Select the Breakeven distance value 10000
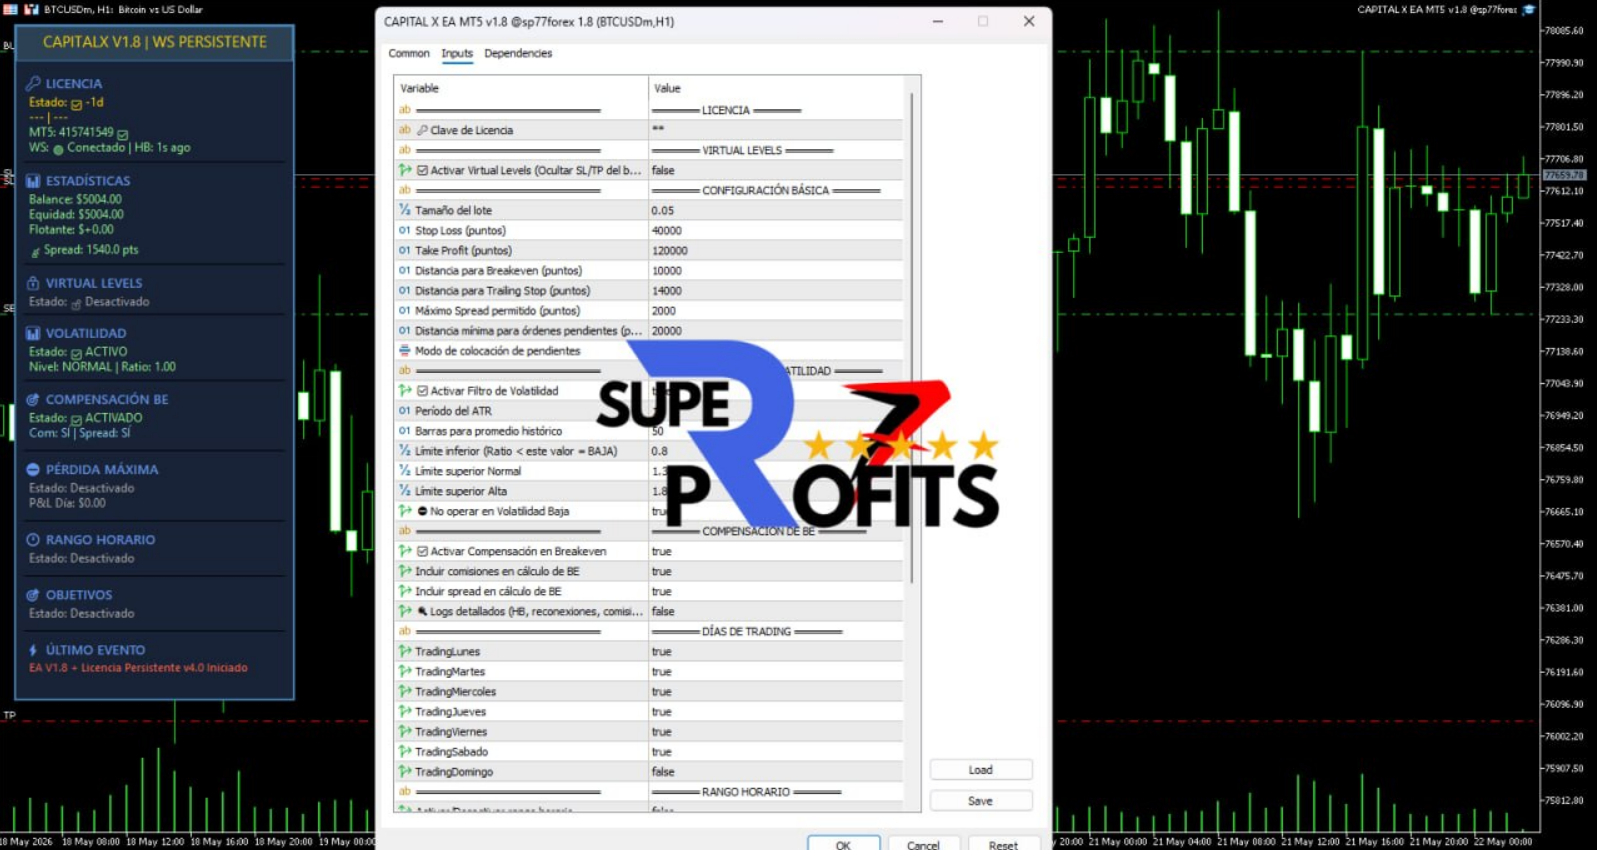The width and height of the screenshot is (1597, 850). [x=776, y=270]
